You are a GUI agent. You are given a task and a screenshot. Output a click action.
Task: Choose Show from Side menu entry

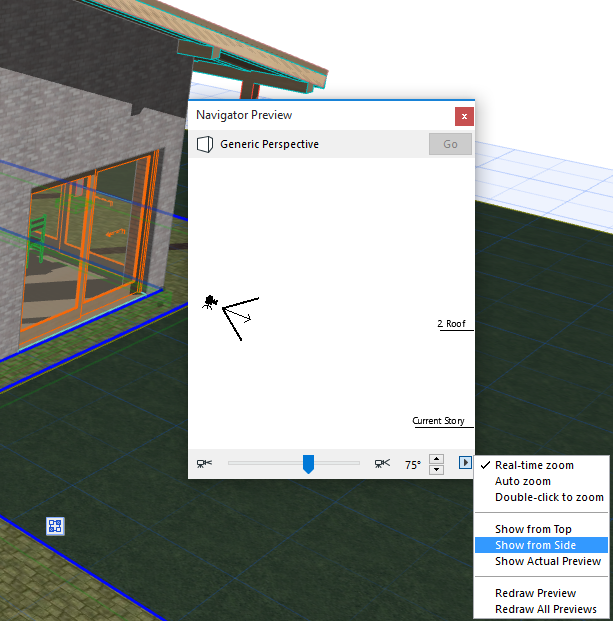point(541,545)
